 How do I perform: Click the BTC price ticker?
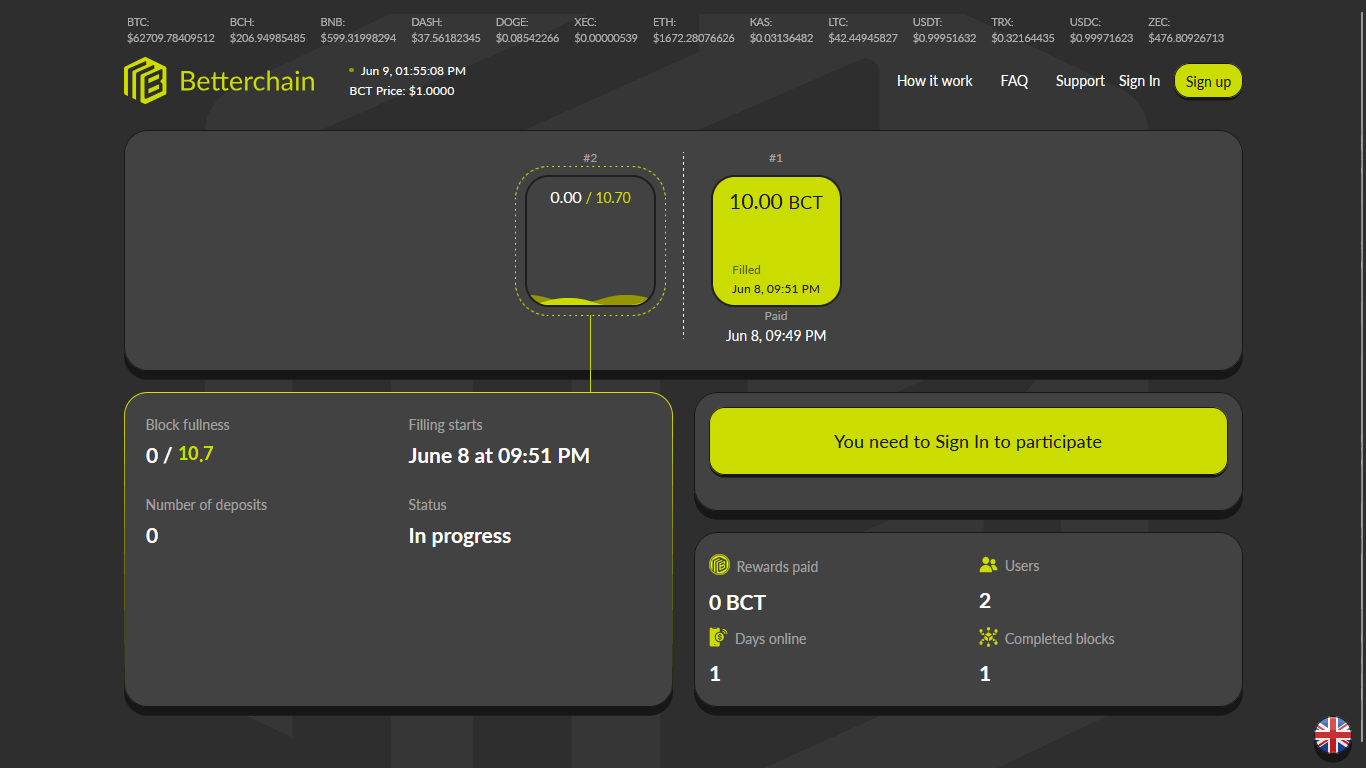click(x=171, y=30)
